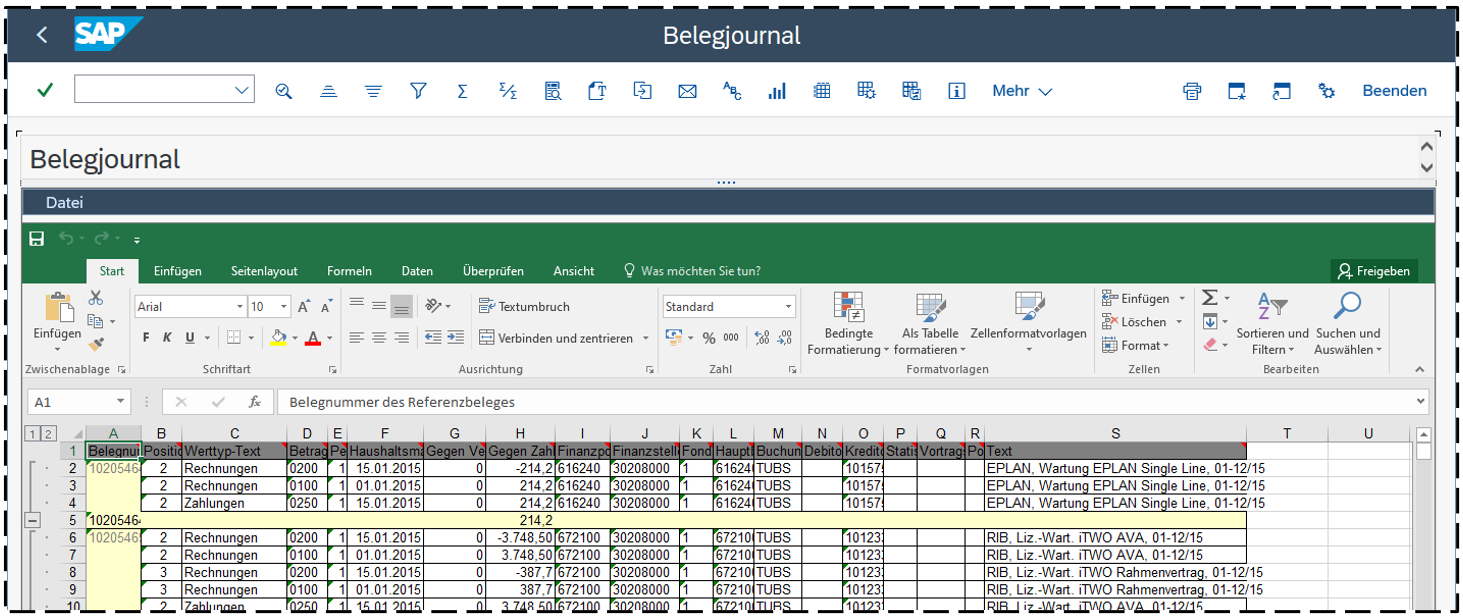Expand the Mehr menu in SAP toolbar

[1022, 91]
